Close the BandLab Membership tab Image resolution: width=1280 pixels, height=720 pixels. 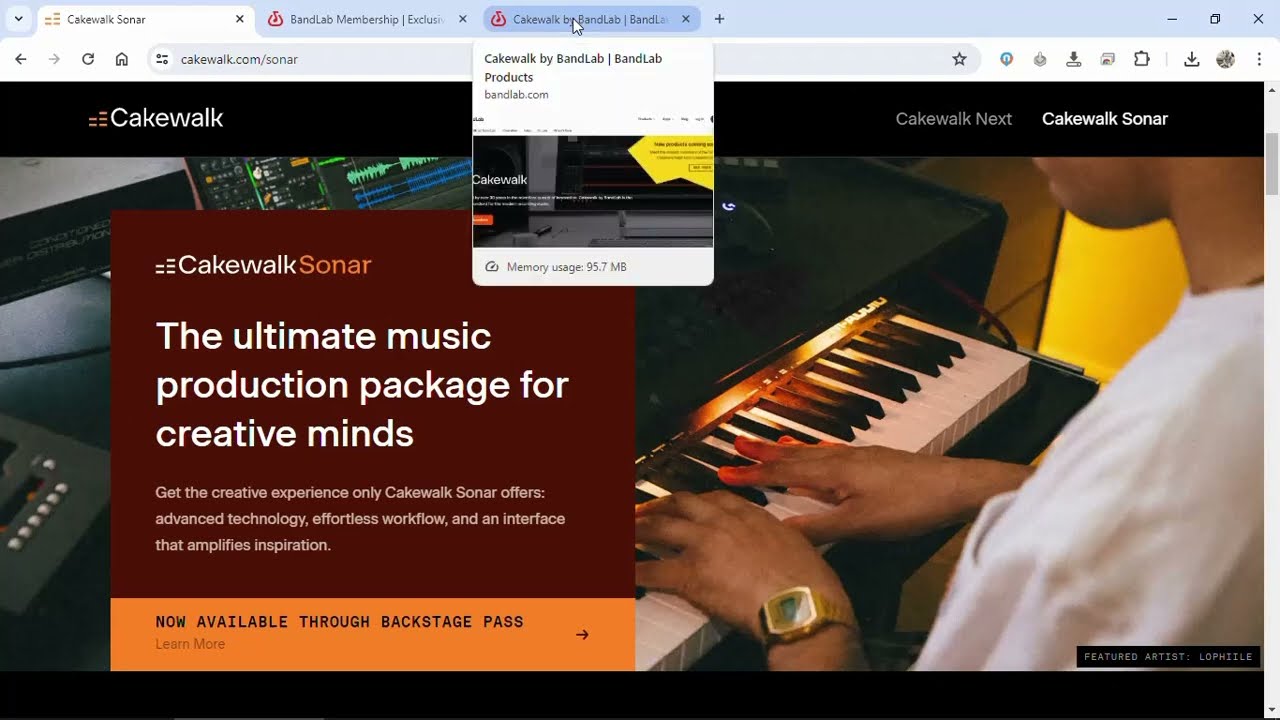tap(462, 19)
